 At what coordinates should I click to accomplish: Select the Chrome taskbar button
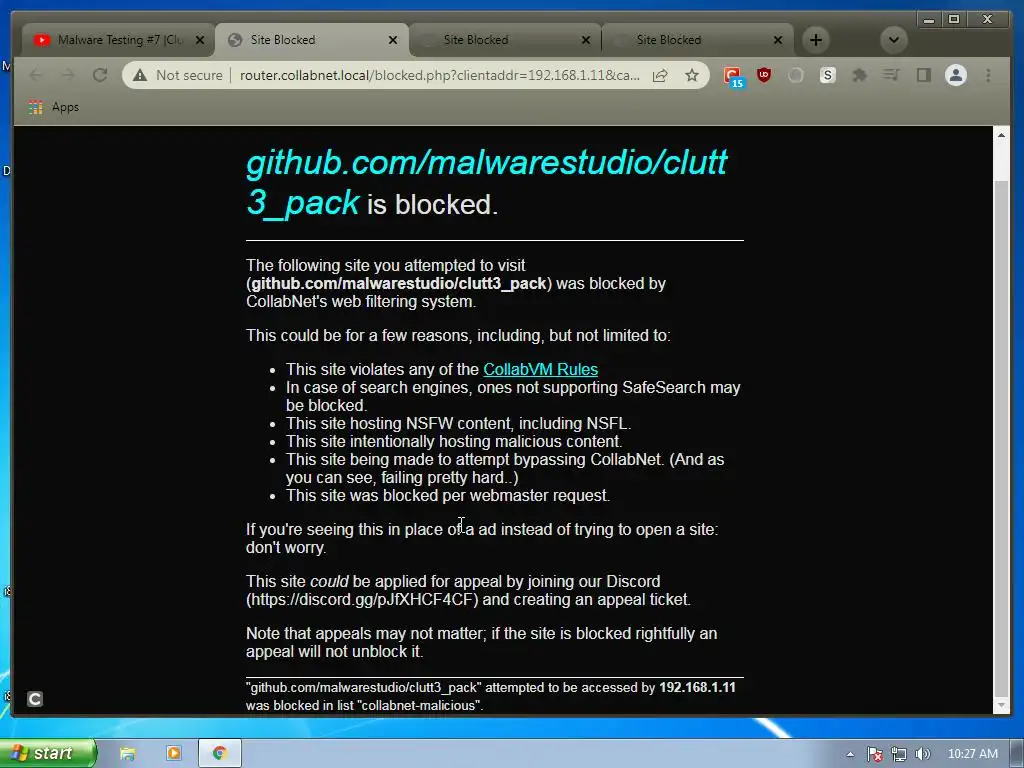219,754
